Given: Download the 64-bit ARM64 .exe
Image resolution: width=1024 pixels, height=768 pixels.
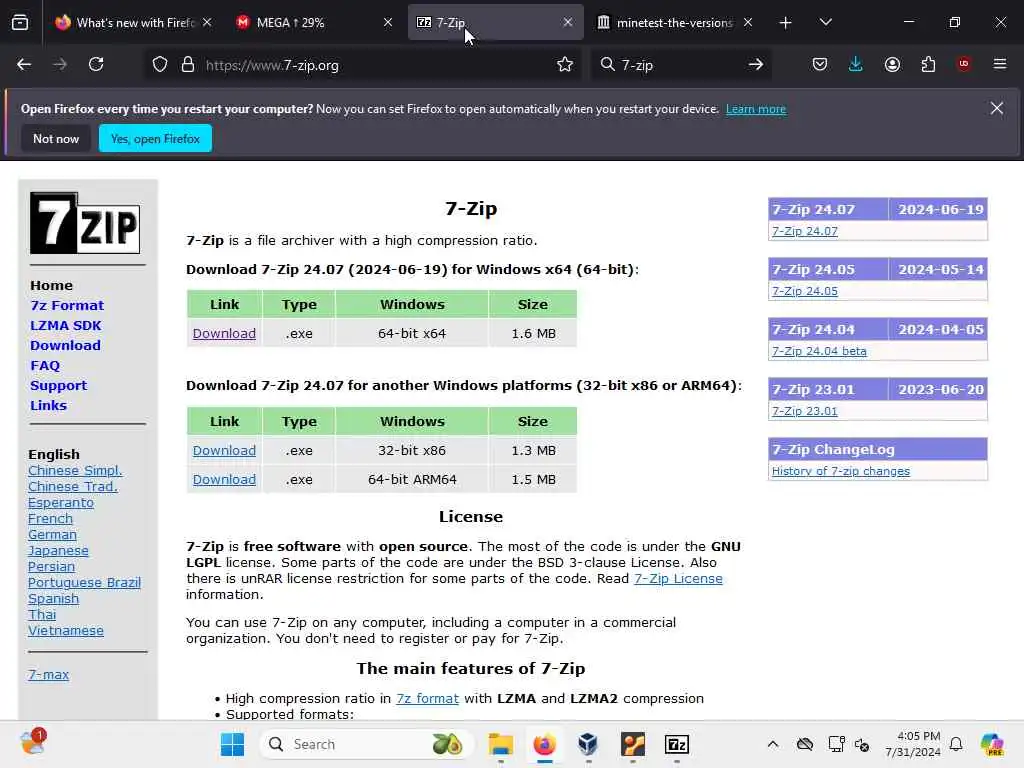Looking at the screenshot, I should 224,479.
